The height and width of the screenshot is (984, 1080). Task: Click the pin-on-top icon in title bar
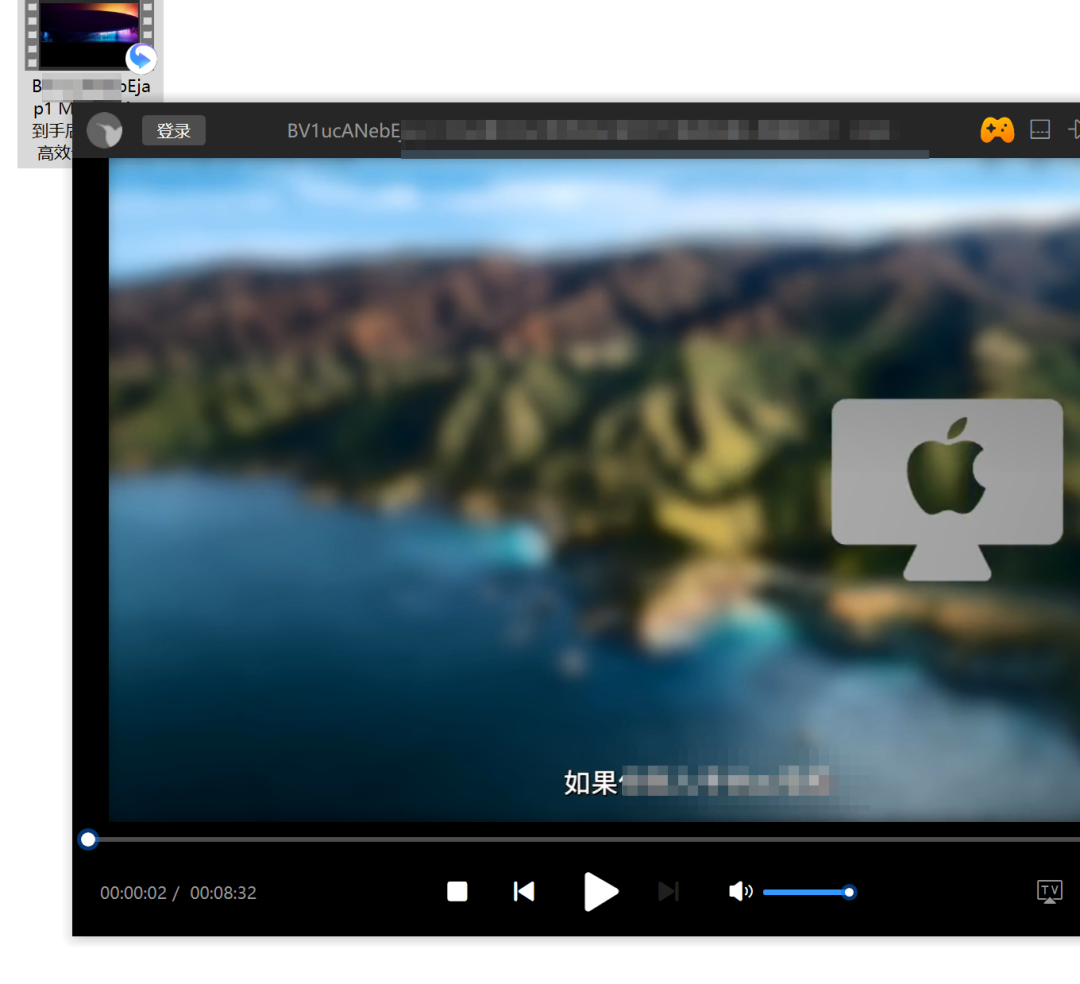(x=1074, y=129)
